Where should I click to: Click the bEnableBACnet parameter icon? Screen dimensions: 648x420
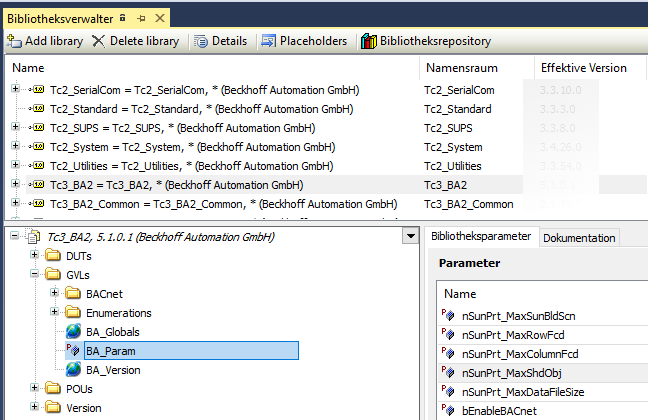pyautogui.click(x=448, y=410)
